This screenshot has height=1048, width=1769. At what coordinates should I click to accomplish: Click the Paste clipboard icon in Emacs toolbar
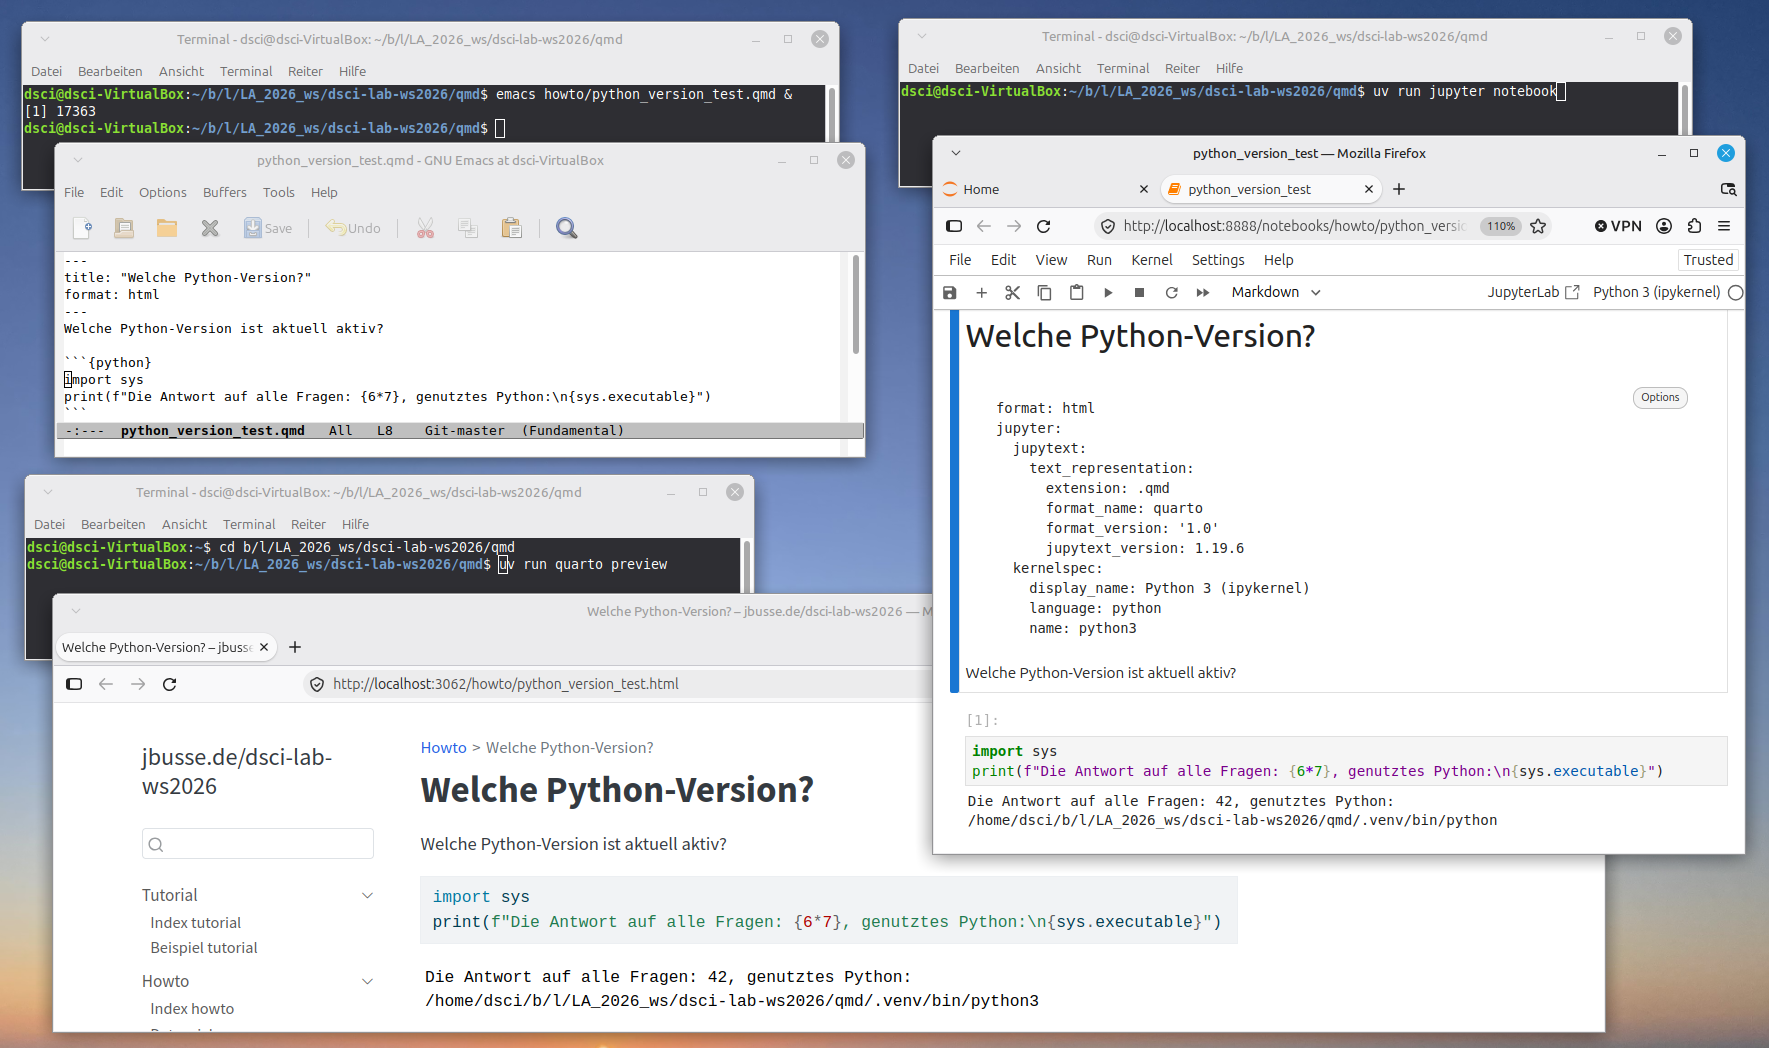[x=512, y=228]
